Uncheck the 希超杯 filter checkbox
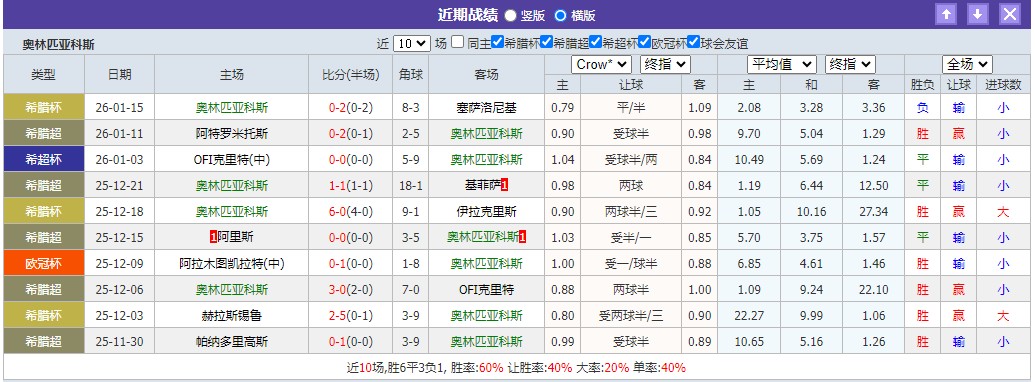 pos(595,43)
